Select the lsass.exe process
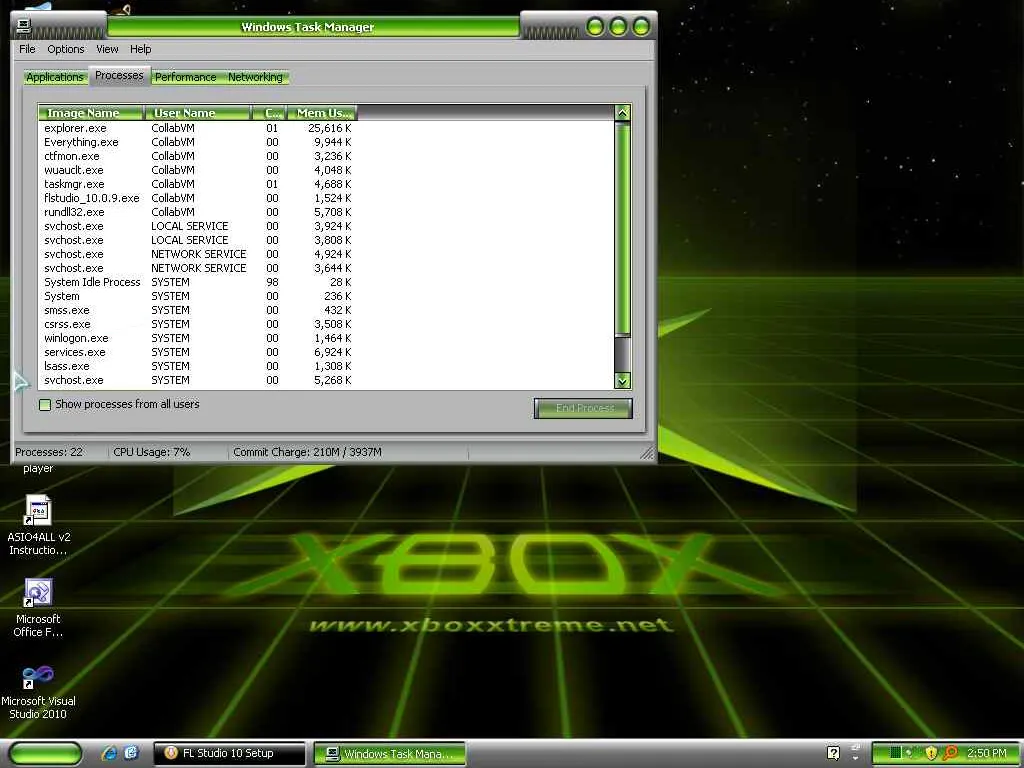This screenshot has height=768, width=1024. (198, 366)
